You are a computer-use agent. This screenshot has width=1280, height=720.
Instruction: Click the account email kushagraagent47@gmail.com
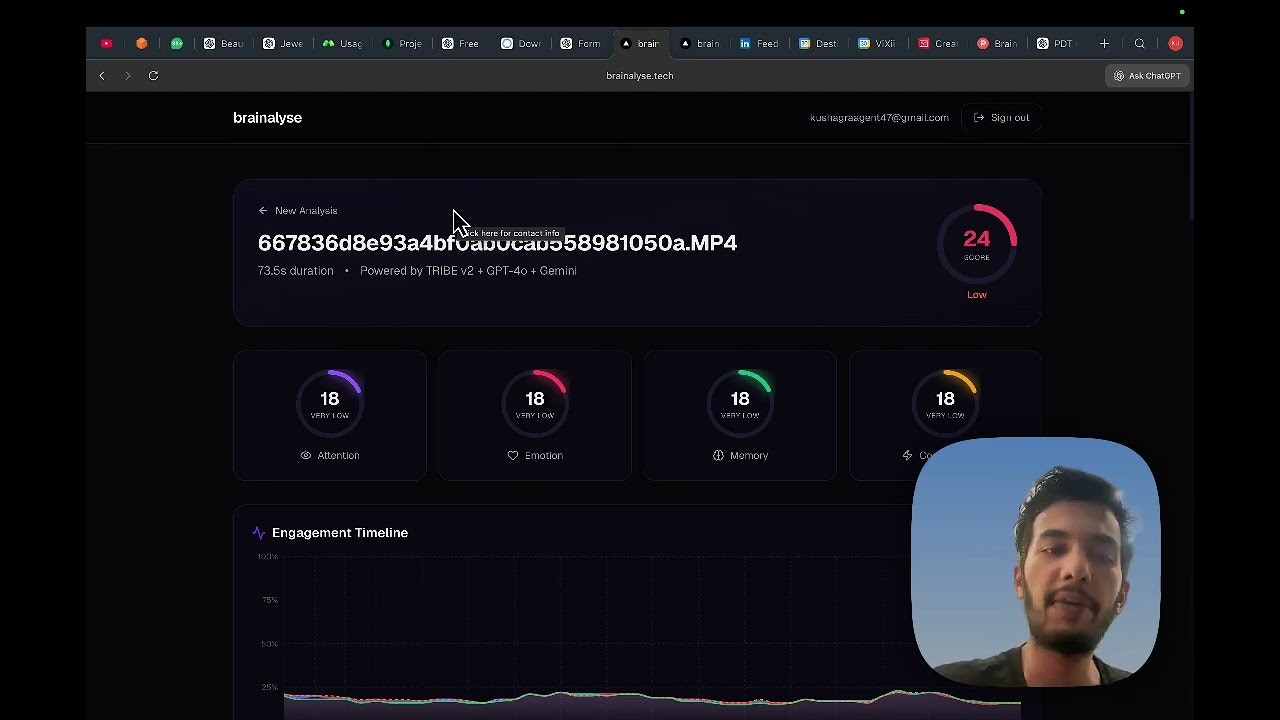(879, 117)
